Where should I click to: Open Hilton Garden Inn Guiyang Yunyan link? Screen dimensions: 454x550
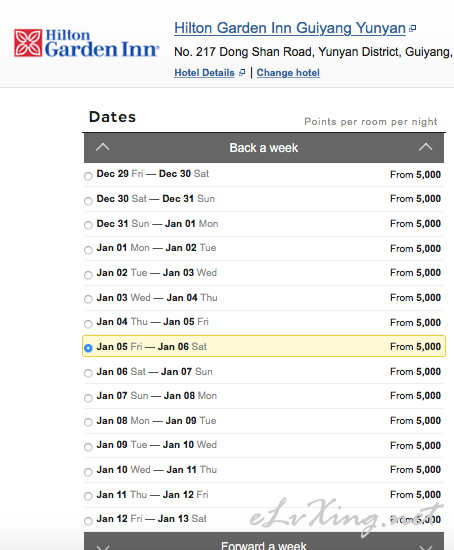click(x=290, y=28)
